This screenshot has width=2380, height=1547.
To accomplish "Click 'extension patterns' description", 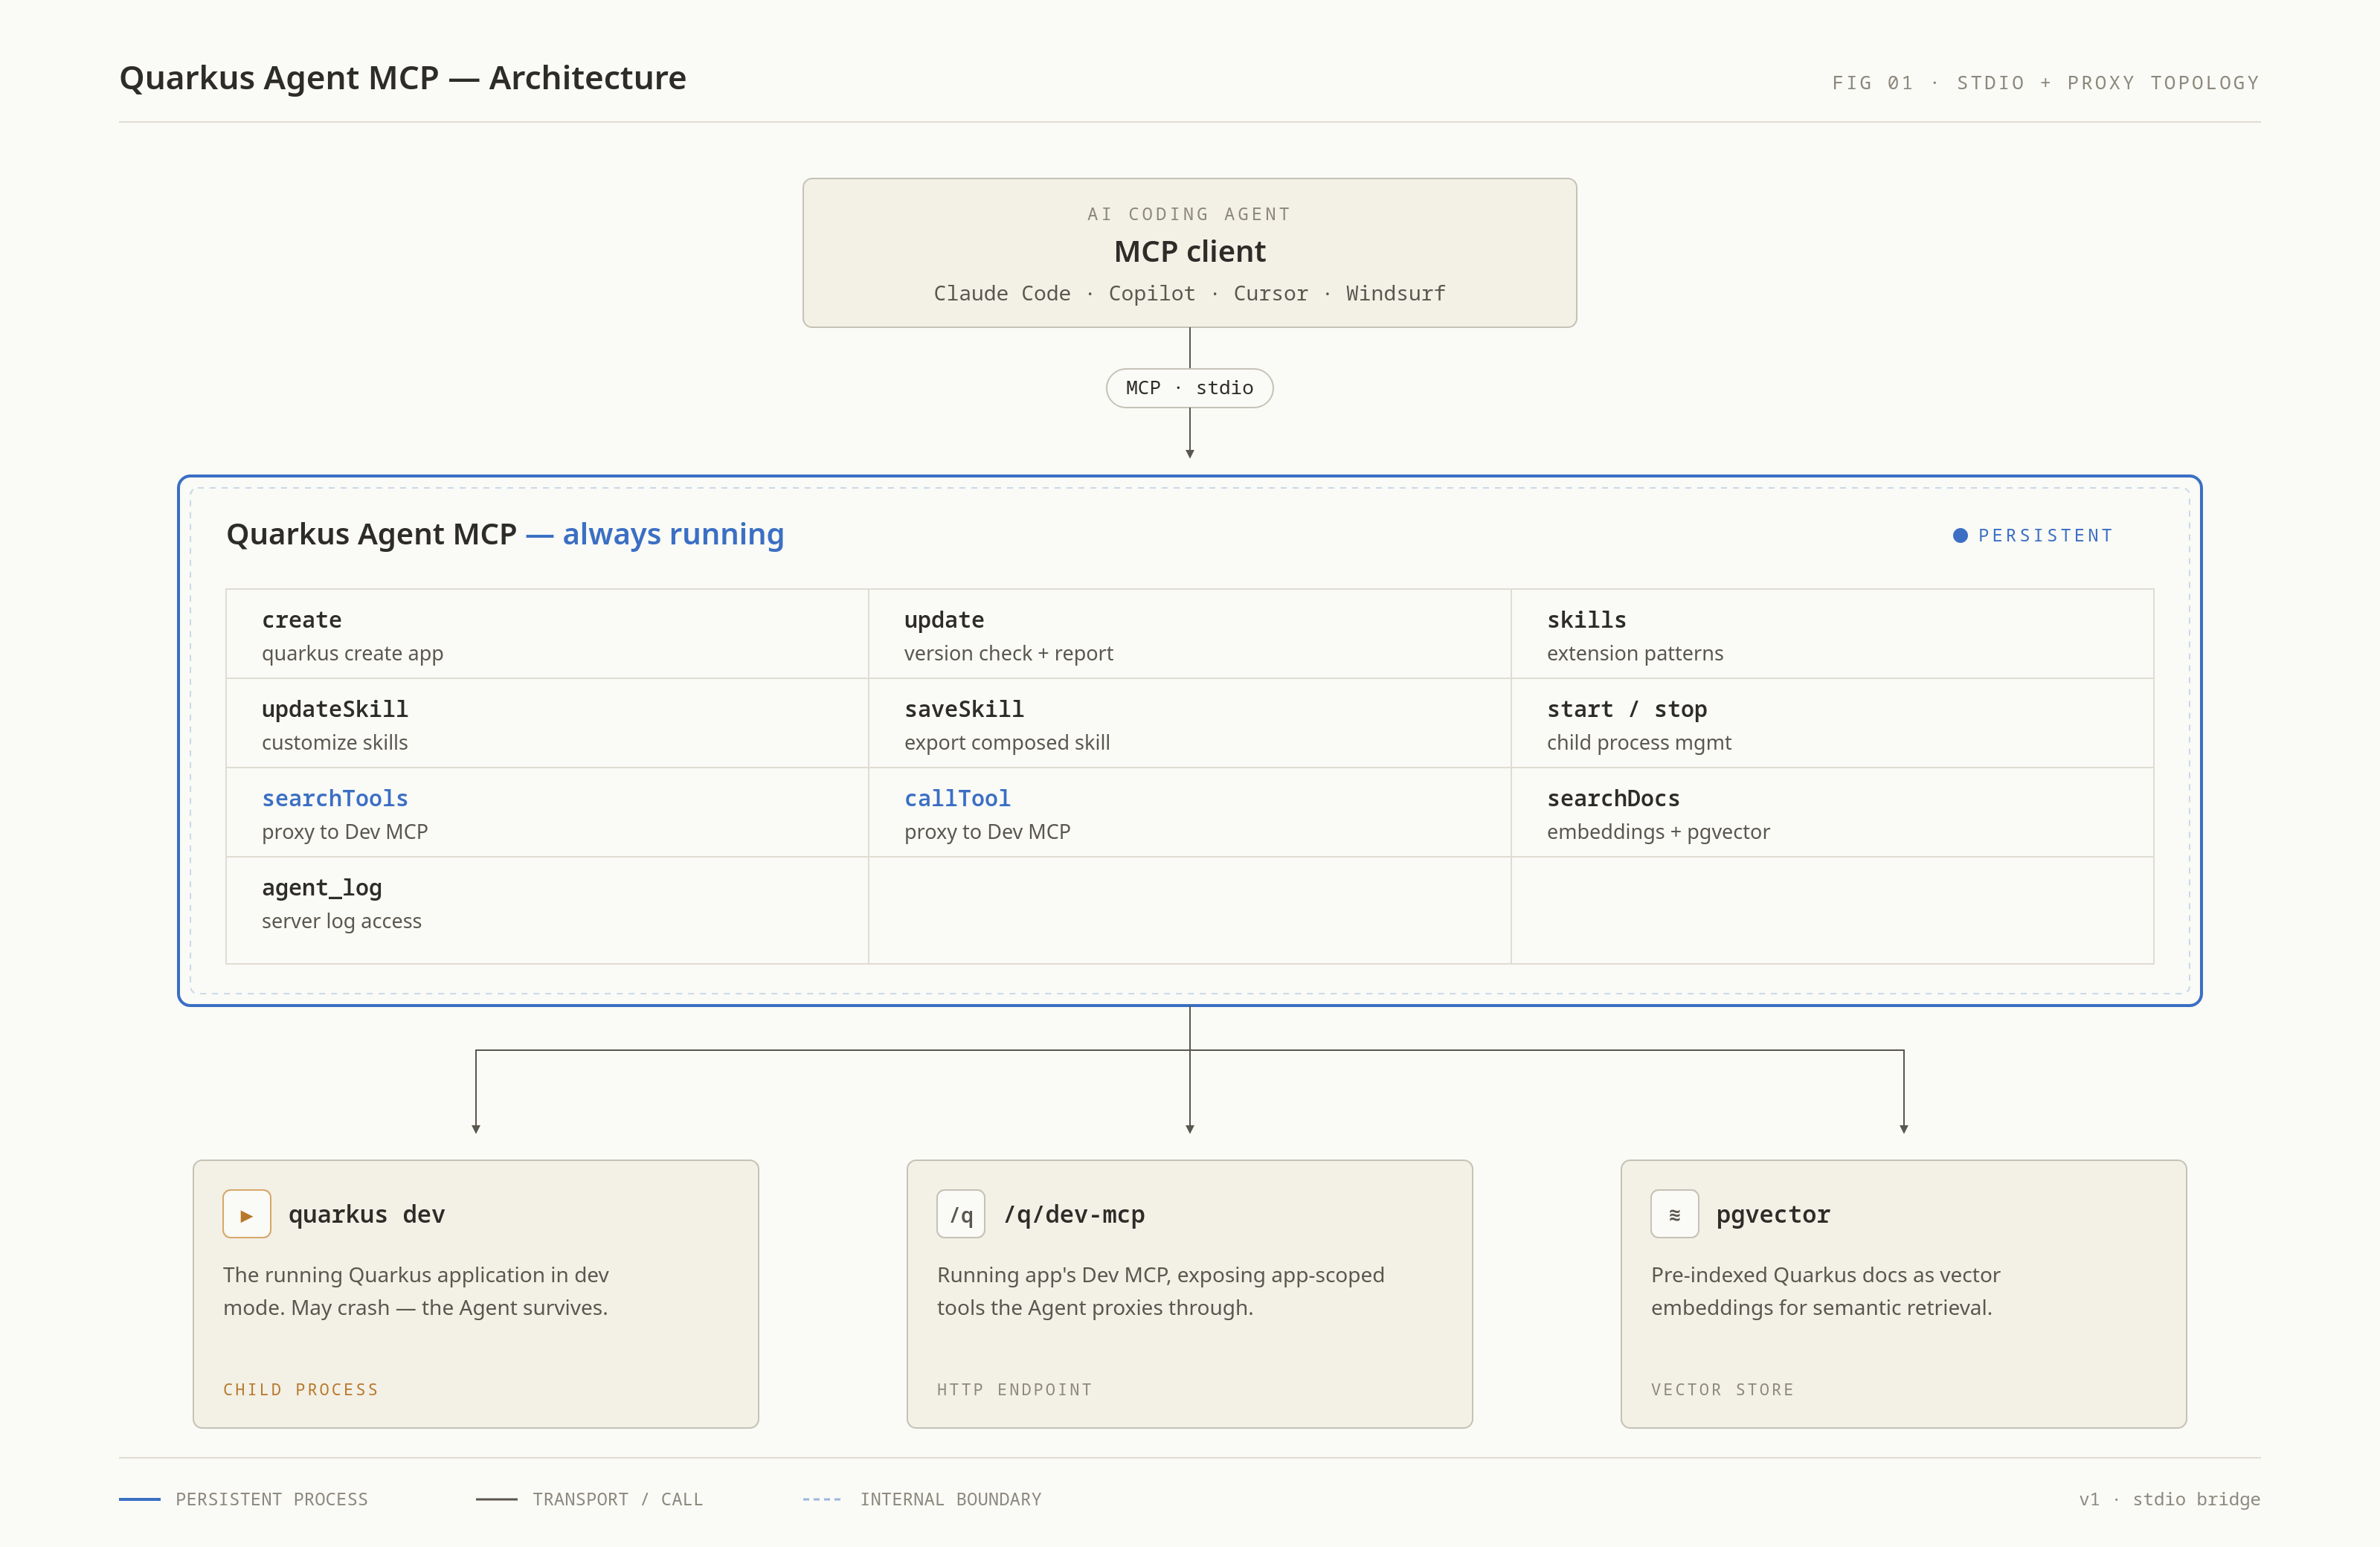I will point(1635,653).
